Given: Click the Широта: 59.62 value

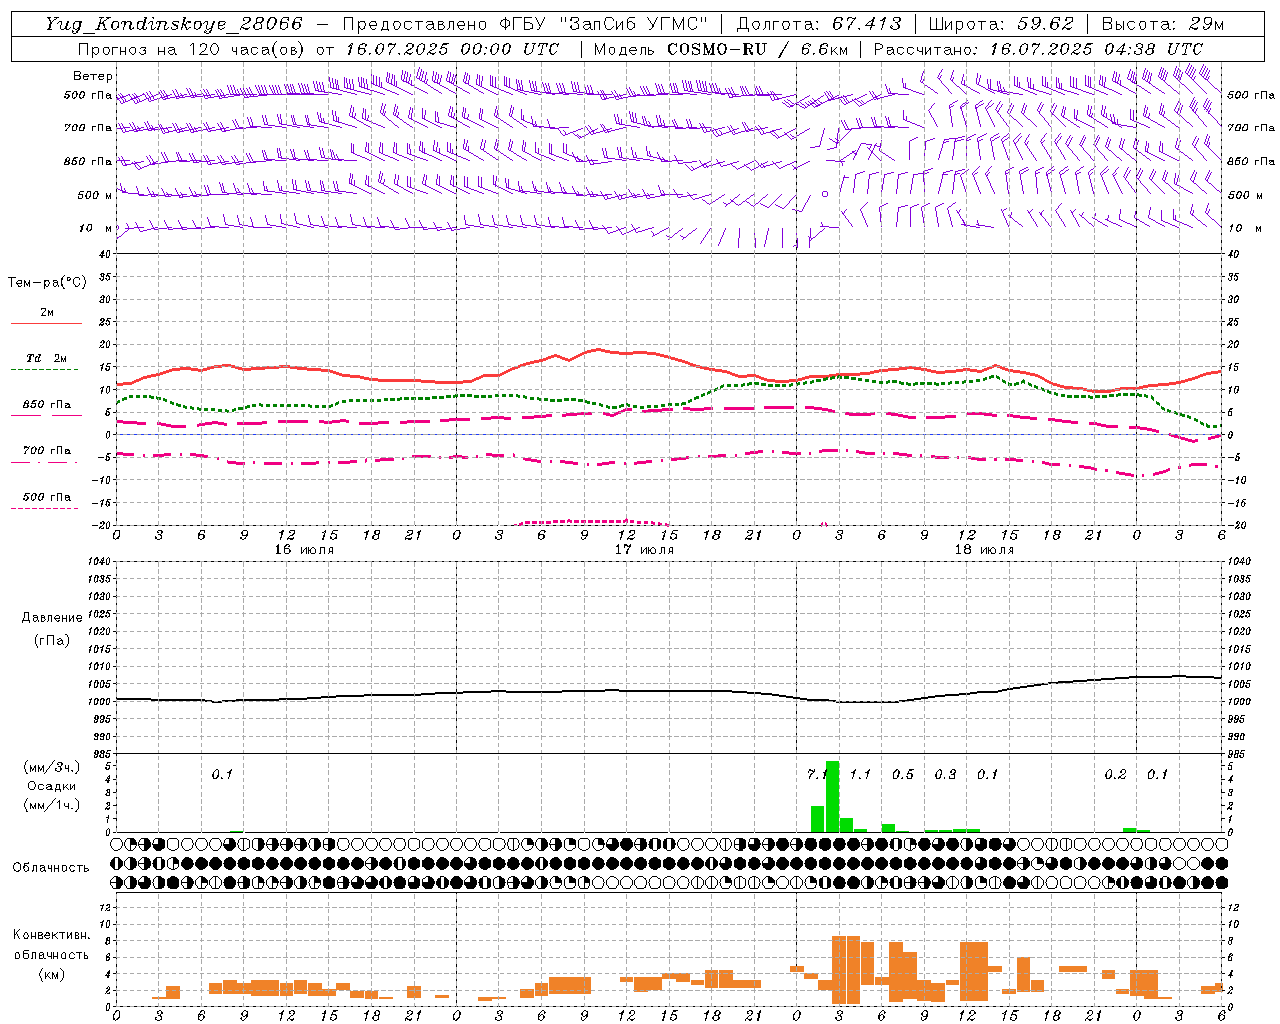Looking at the screenshot, I should [x=1001, y=24].
